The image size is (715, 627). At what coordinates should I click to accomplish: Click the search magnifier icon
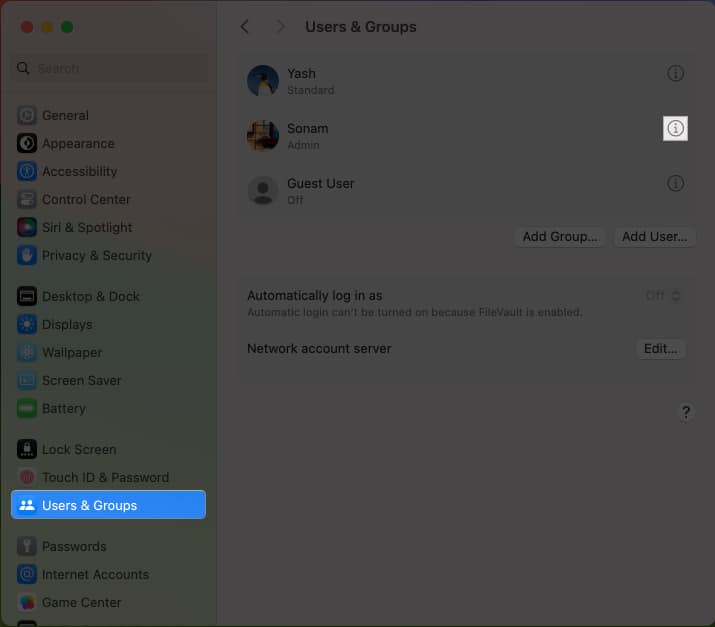coord(23,68)
